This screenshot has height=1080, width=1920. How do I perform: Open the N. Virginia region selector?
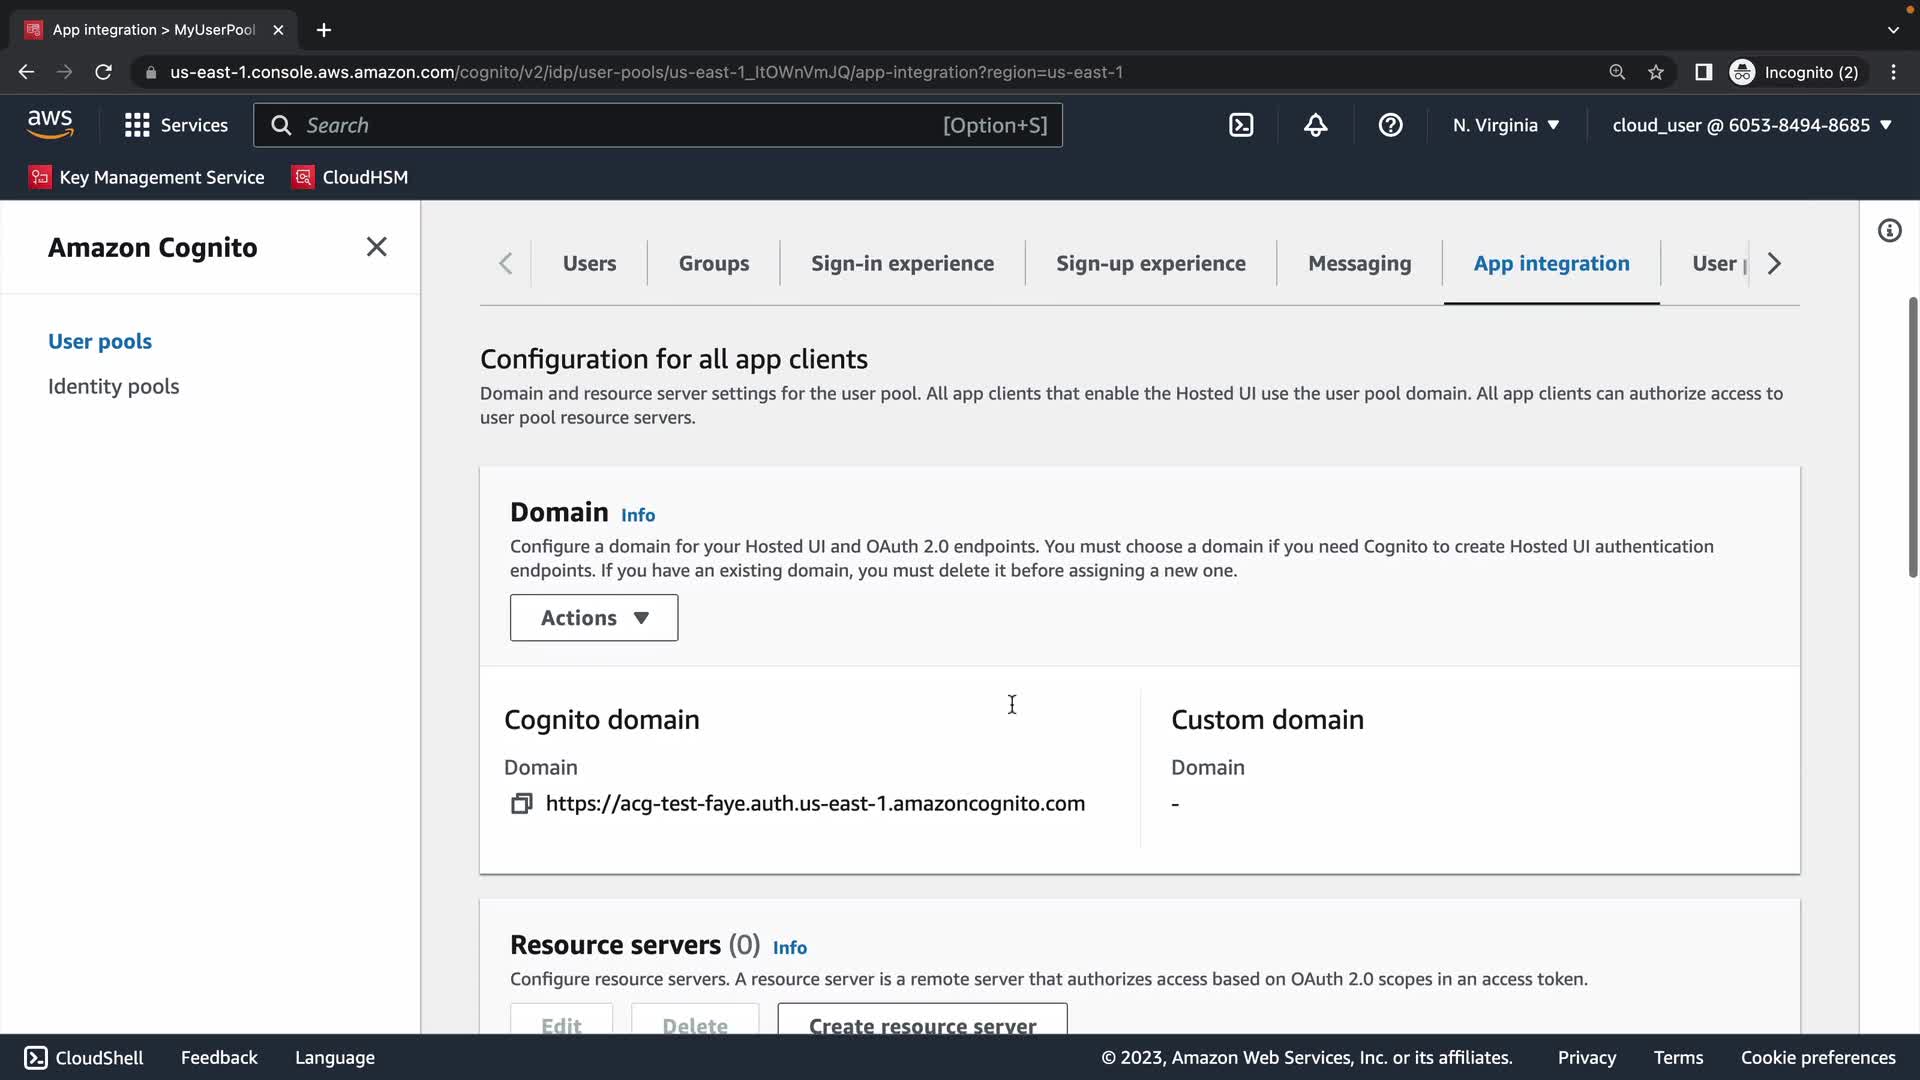(1506, 125)
